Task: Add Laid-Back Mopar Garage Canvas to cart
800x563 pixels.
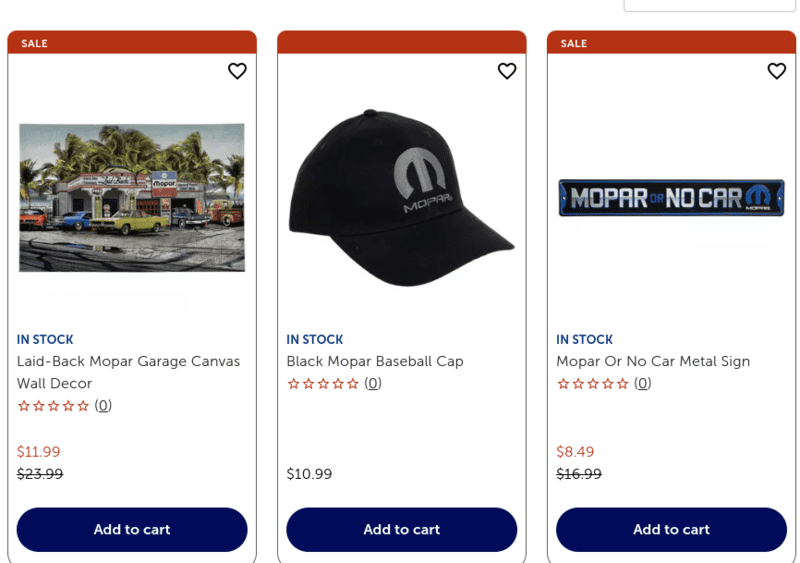Action: point(132,529)
